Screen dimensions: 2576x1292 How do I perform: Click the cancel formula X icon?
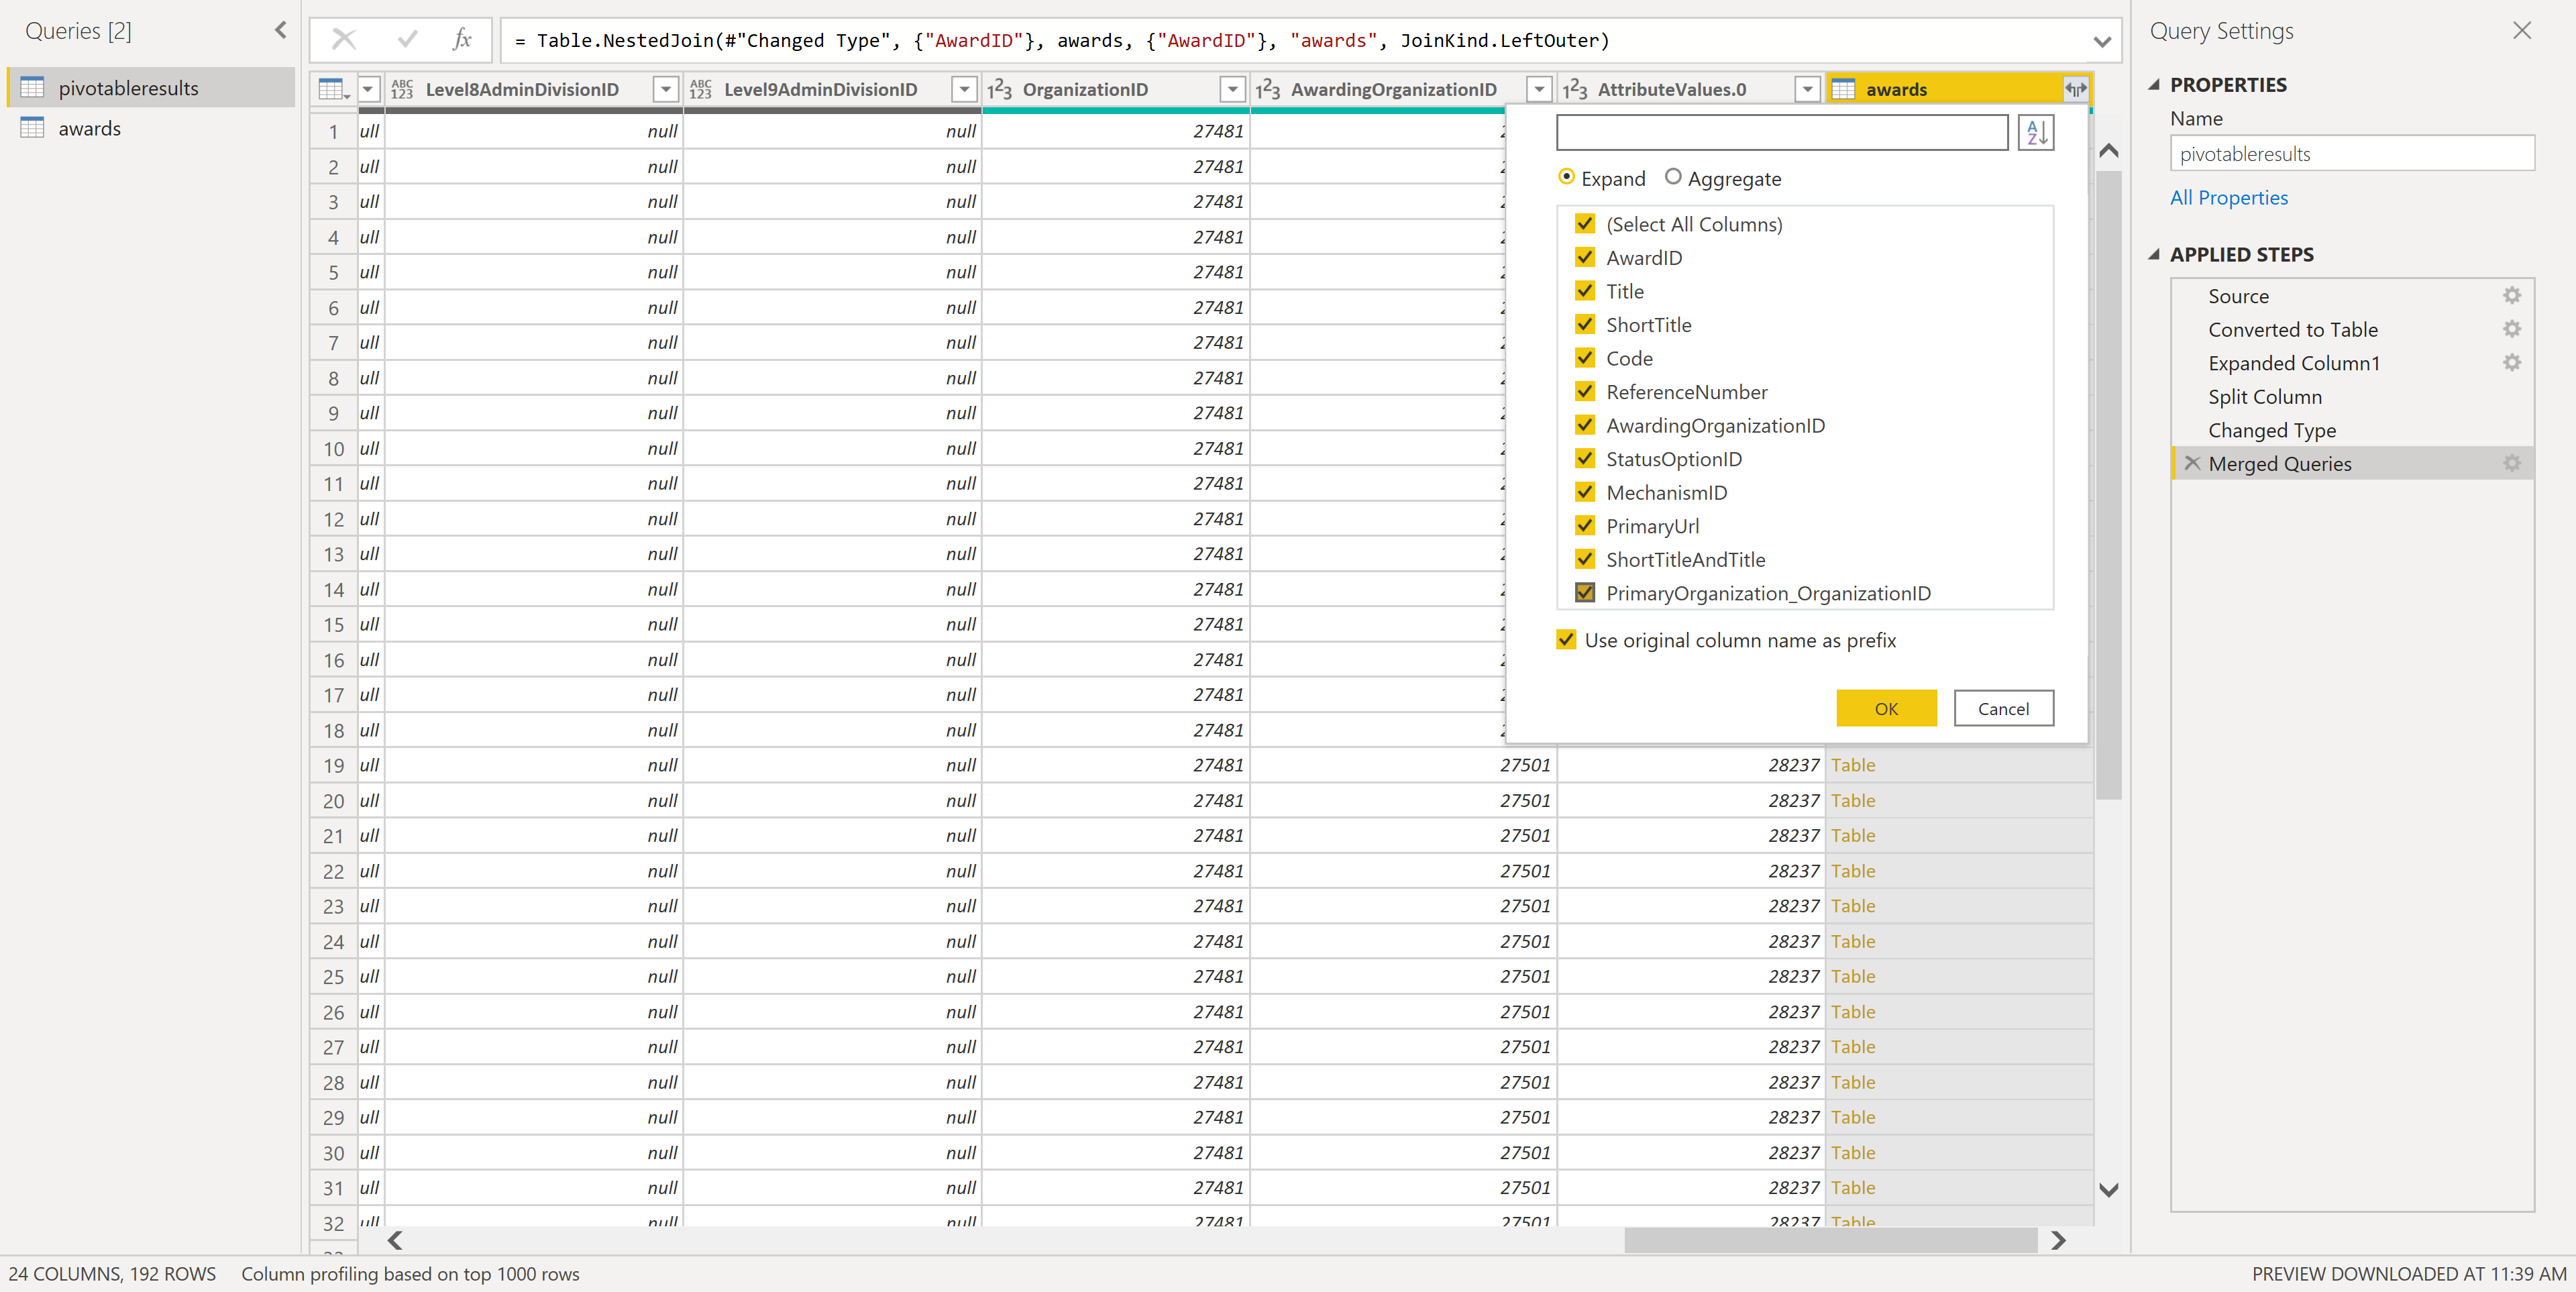tap(344, 40)
